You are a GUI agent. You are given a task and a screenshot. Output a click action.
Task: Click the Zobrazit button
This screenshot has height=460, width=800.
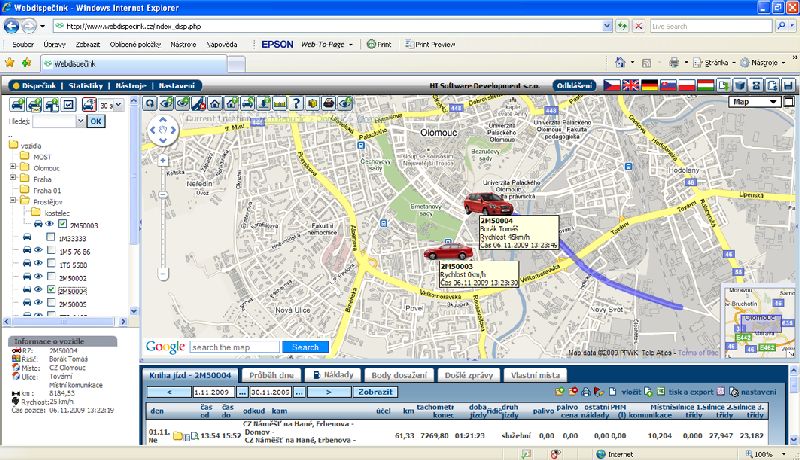(x=375, y=392)
